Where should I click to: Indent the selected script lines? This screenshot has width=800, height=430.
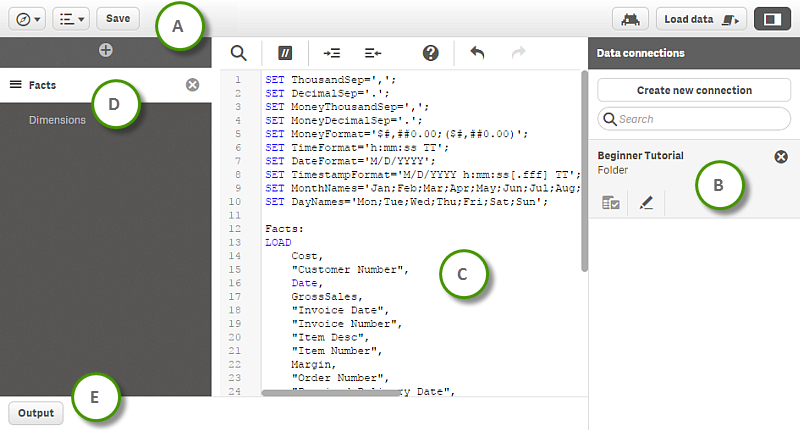pyautogui.click(x=330, y=53)
